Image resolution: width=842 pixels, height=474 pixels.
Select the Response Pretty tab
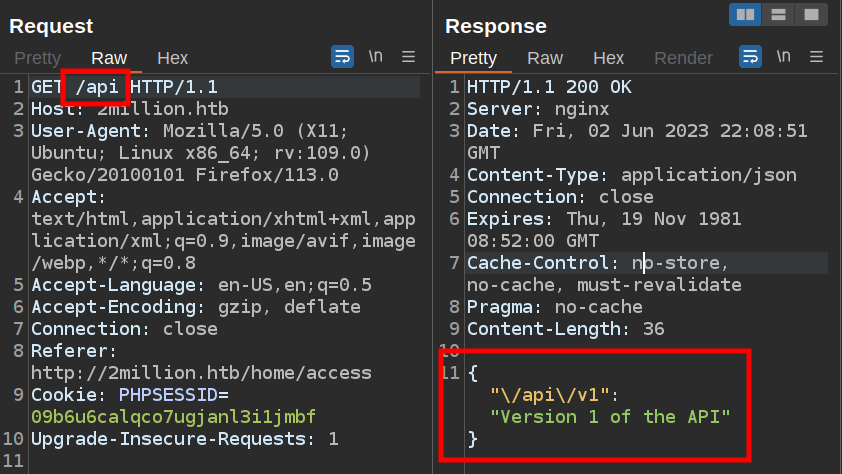[x=473, y=58]
